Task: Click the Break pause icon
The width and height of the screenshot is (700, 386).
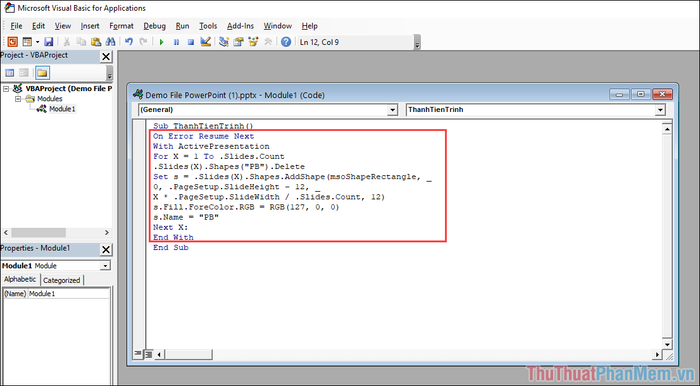Action: [x=176, y=42]
